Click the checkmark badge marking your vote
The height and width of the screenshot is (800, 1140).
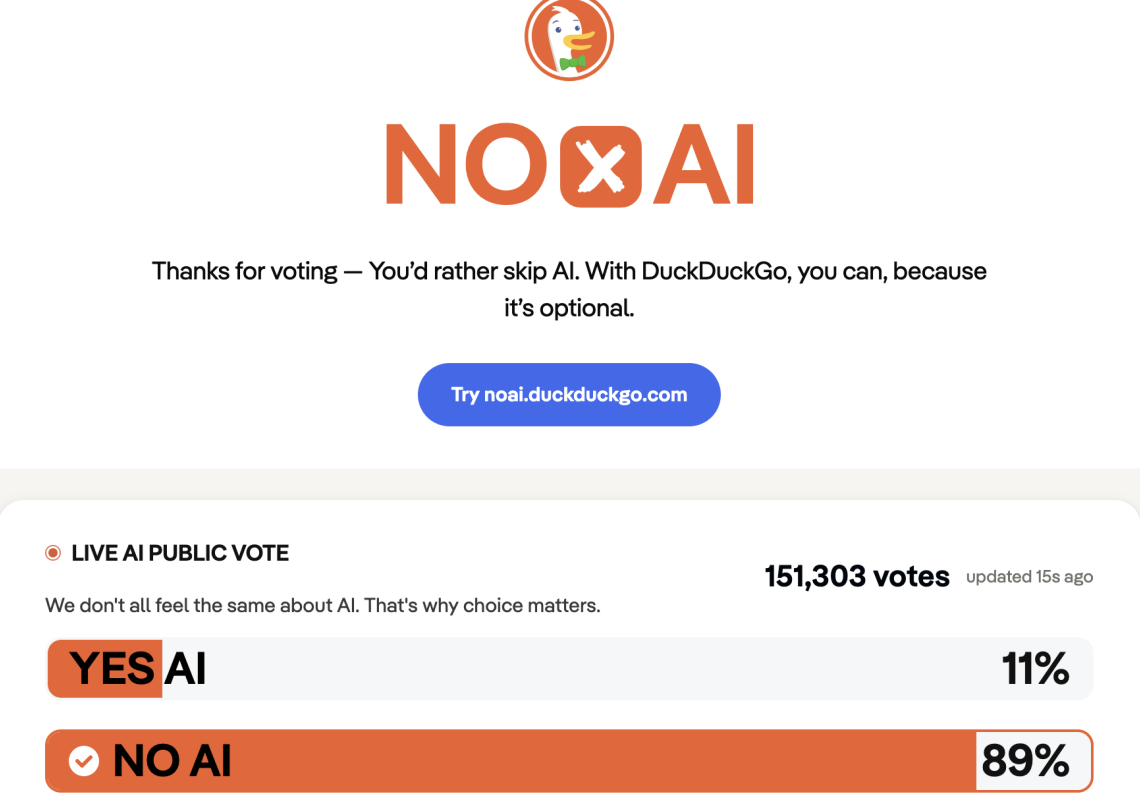pyautogui.click(x=84, y=760)
